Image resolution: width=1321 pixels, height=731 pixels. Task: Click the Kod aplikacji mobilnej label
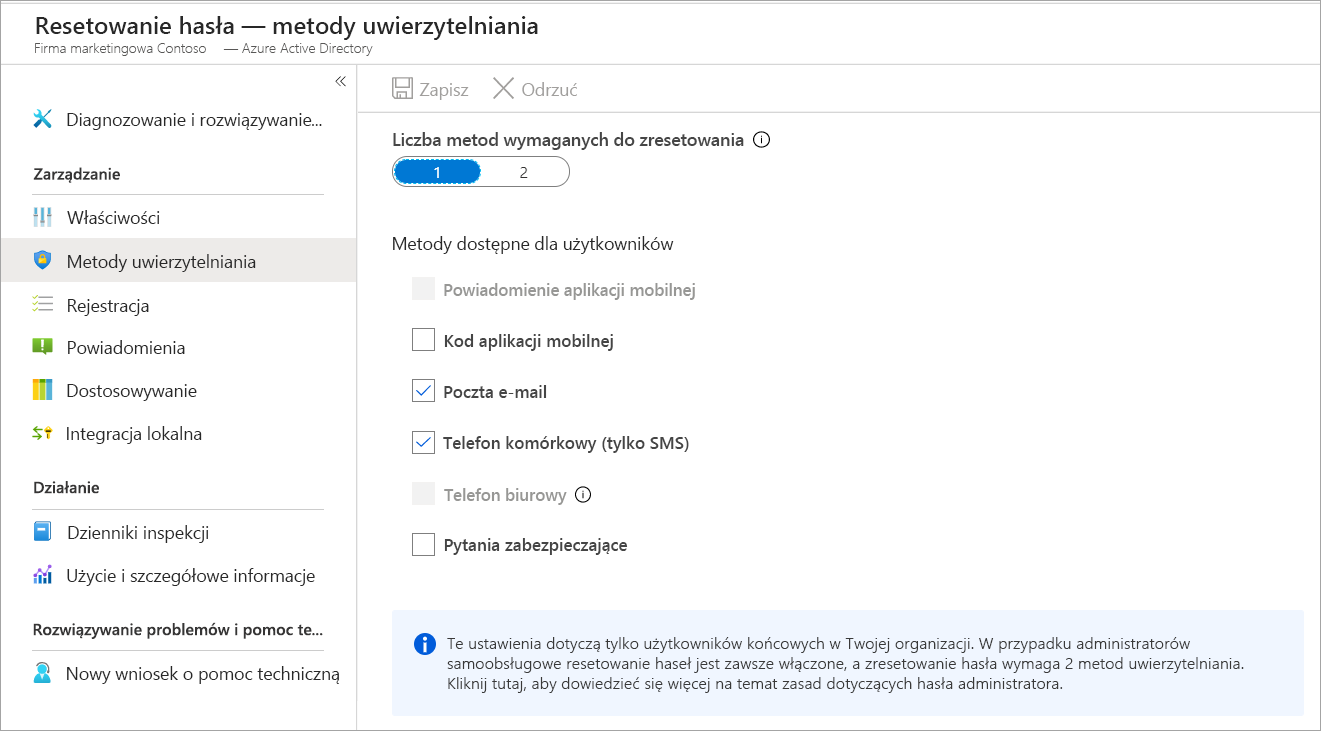[528, 341]
